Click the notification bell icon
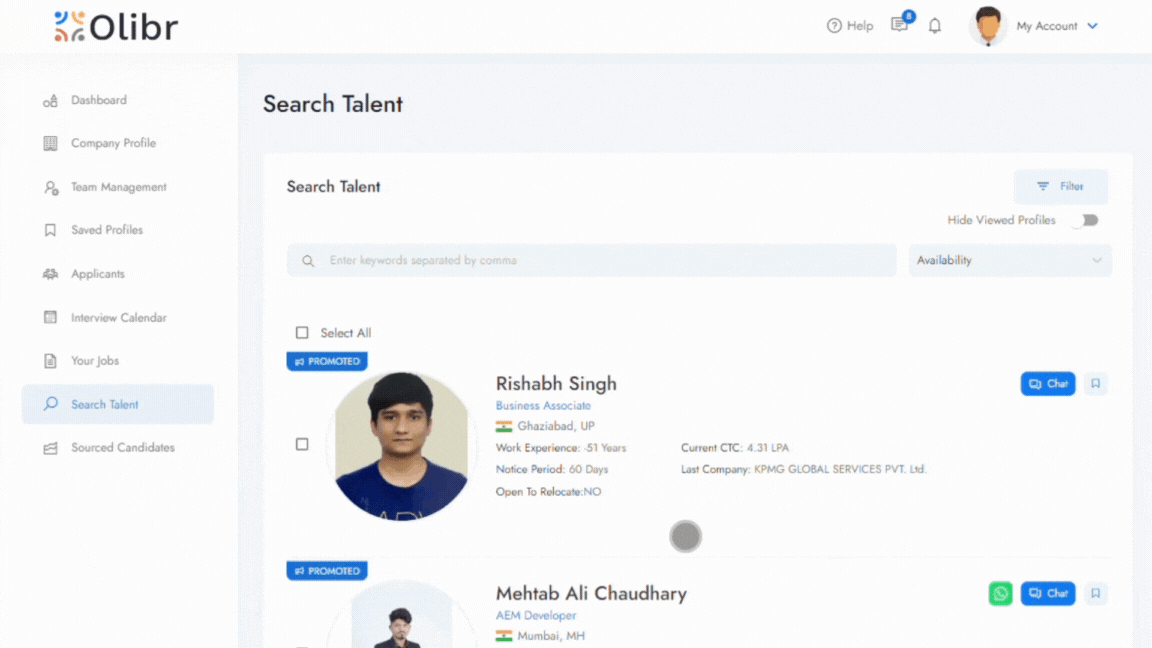The height and width of the screenshot is (648, 1152). [935, 26]
